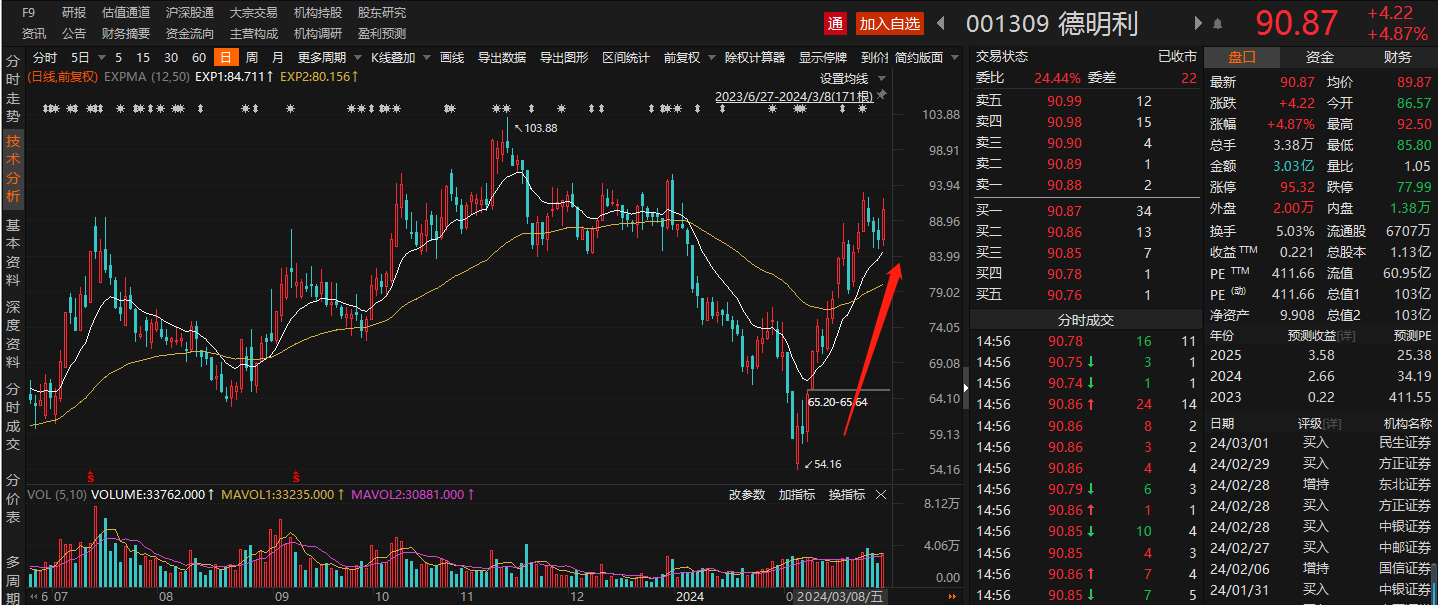
Task: Select 5-minute K-line period
Action: point(119,57)
